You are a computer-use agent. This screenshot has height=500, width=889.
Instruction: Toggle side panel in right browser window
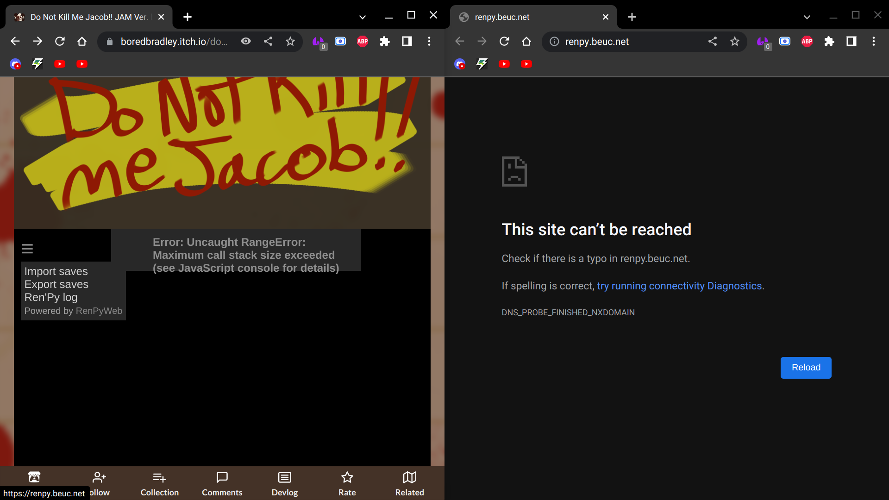coord(852,41)
